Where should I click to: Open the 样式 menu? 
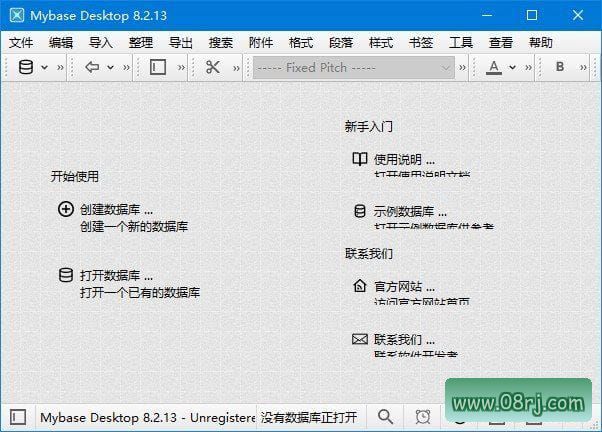click(x=381, y=42)
